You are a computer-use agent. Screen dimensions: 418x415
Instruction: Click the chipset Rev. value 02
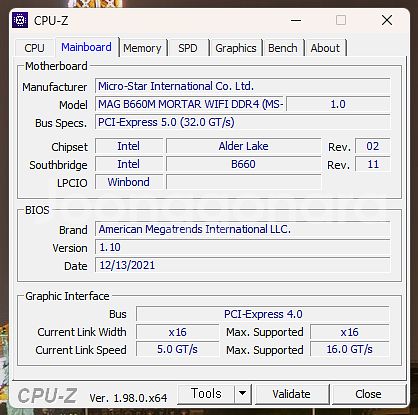point(373,146)
